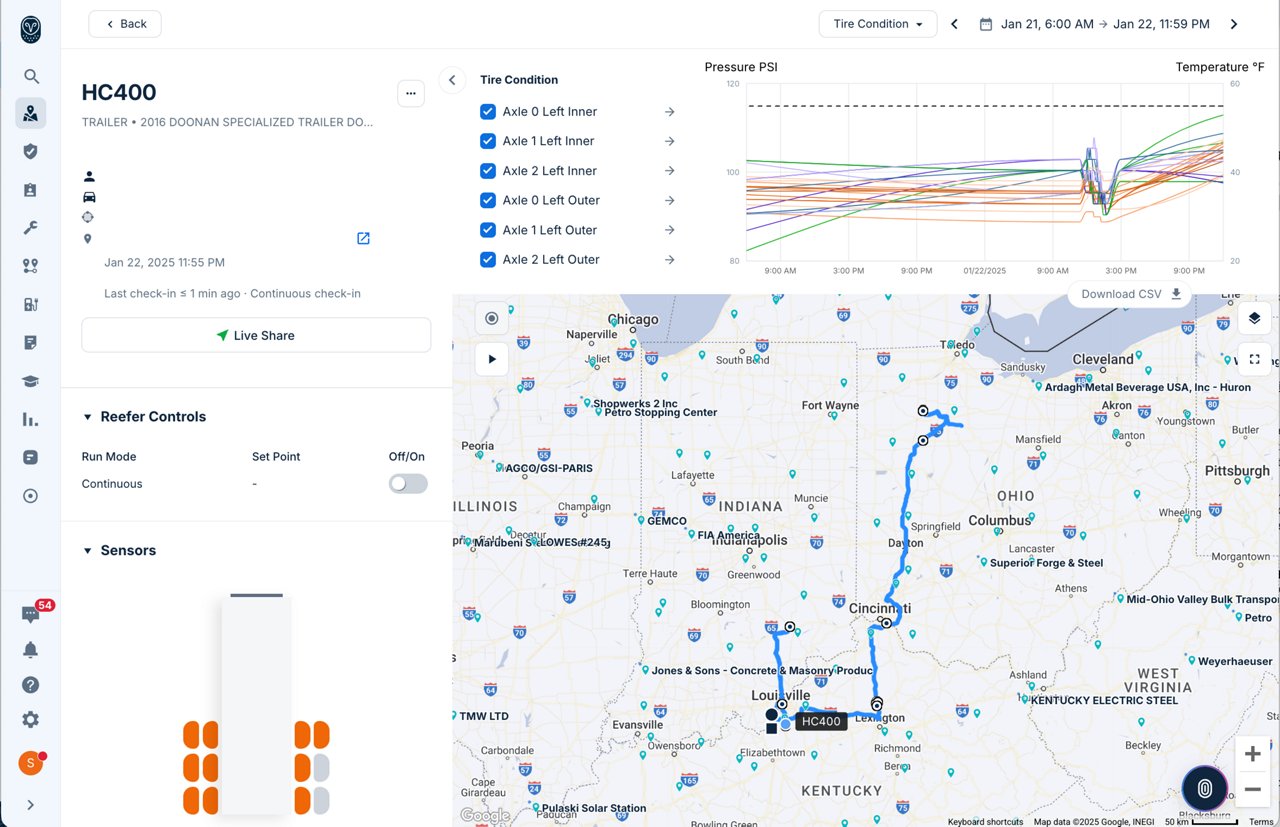The height and width of the screenshot is (827, 1280).
Task: Open the Google logo on map
Action: click(x=485, y=816)
